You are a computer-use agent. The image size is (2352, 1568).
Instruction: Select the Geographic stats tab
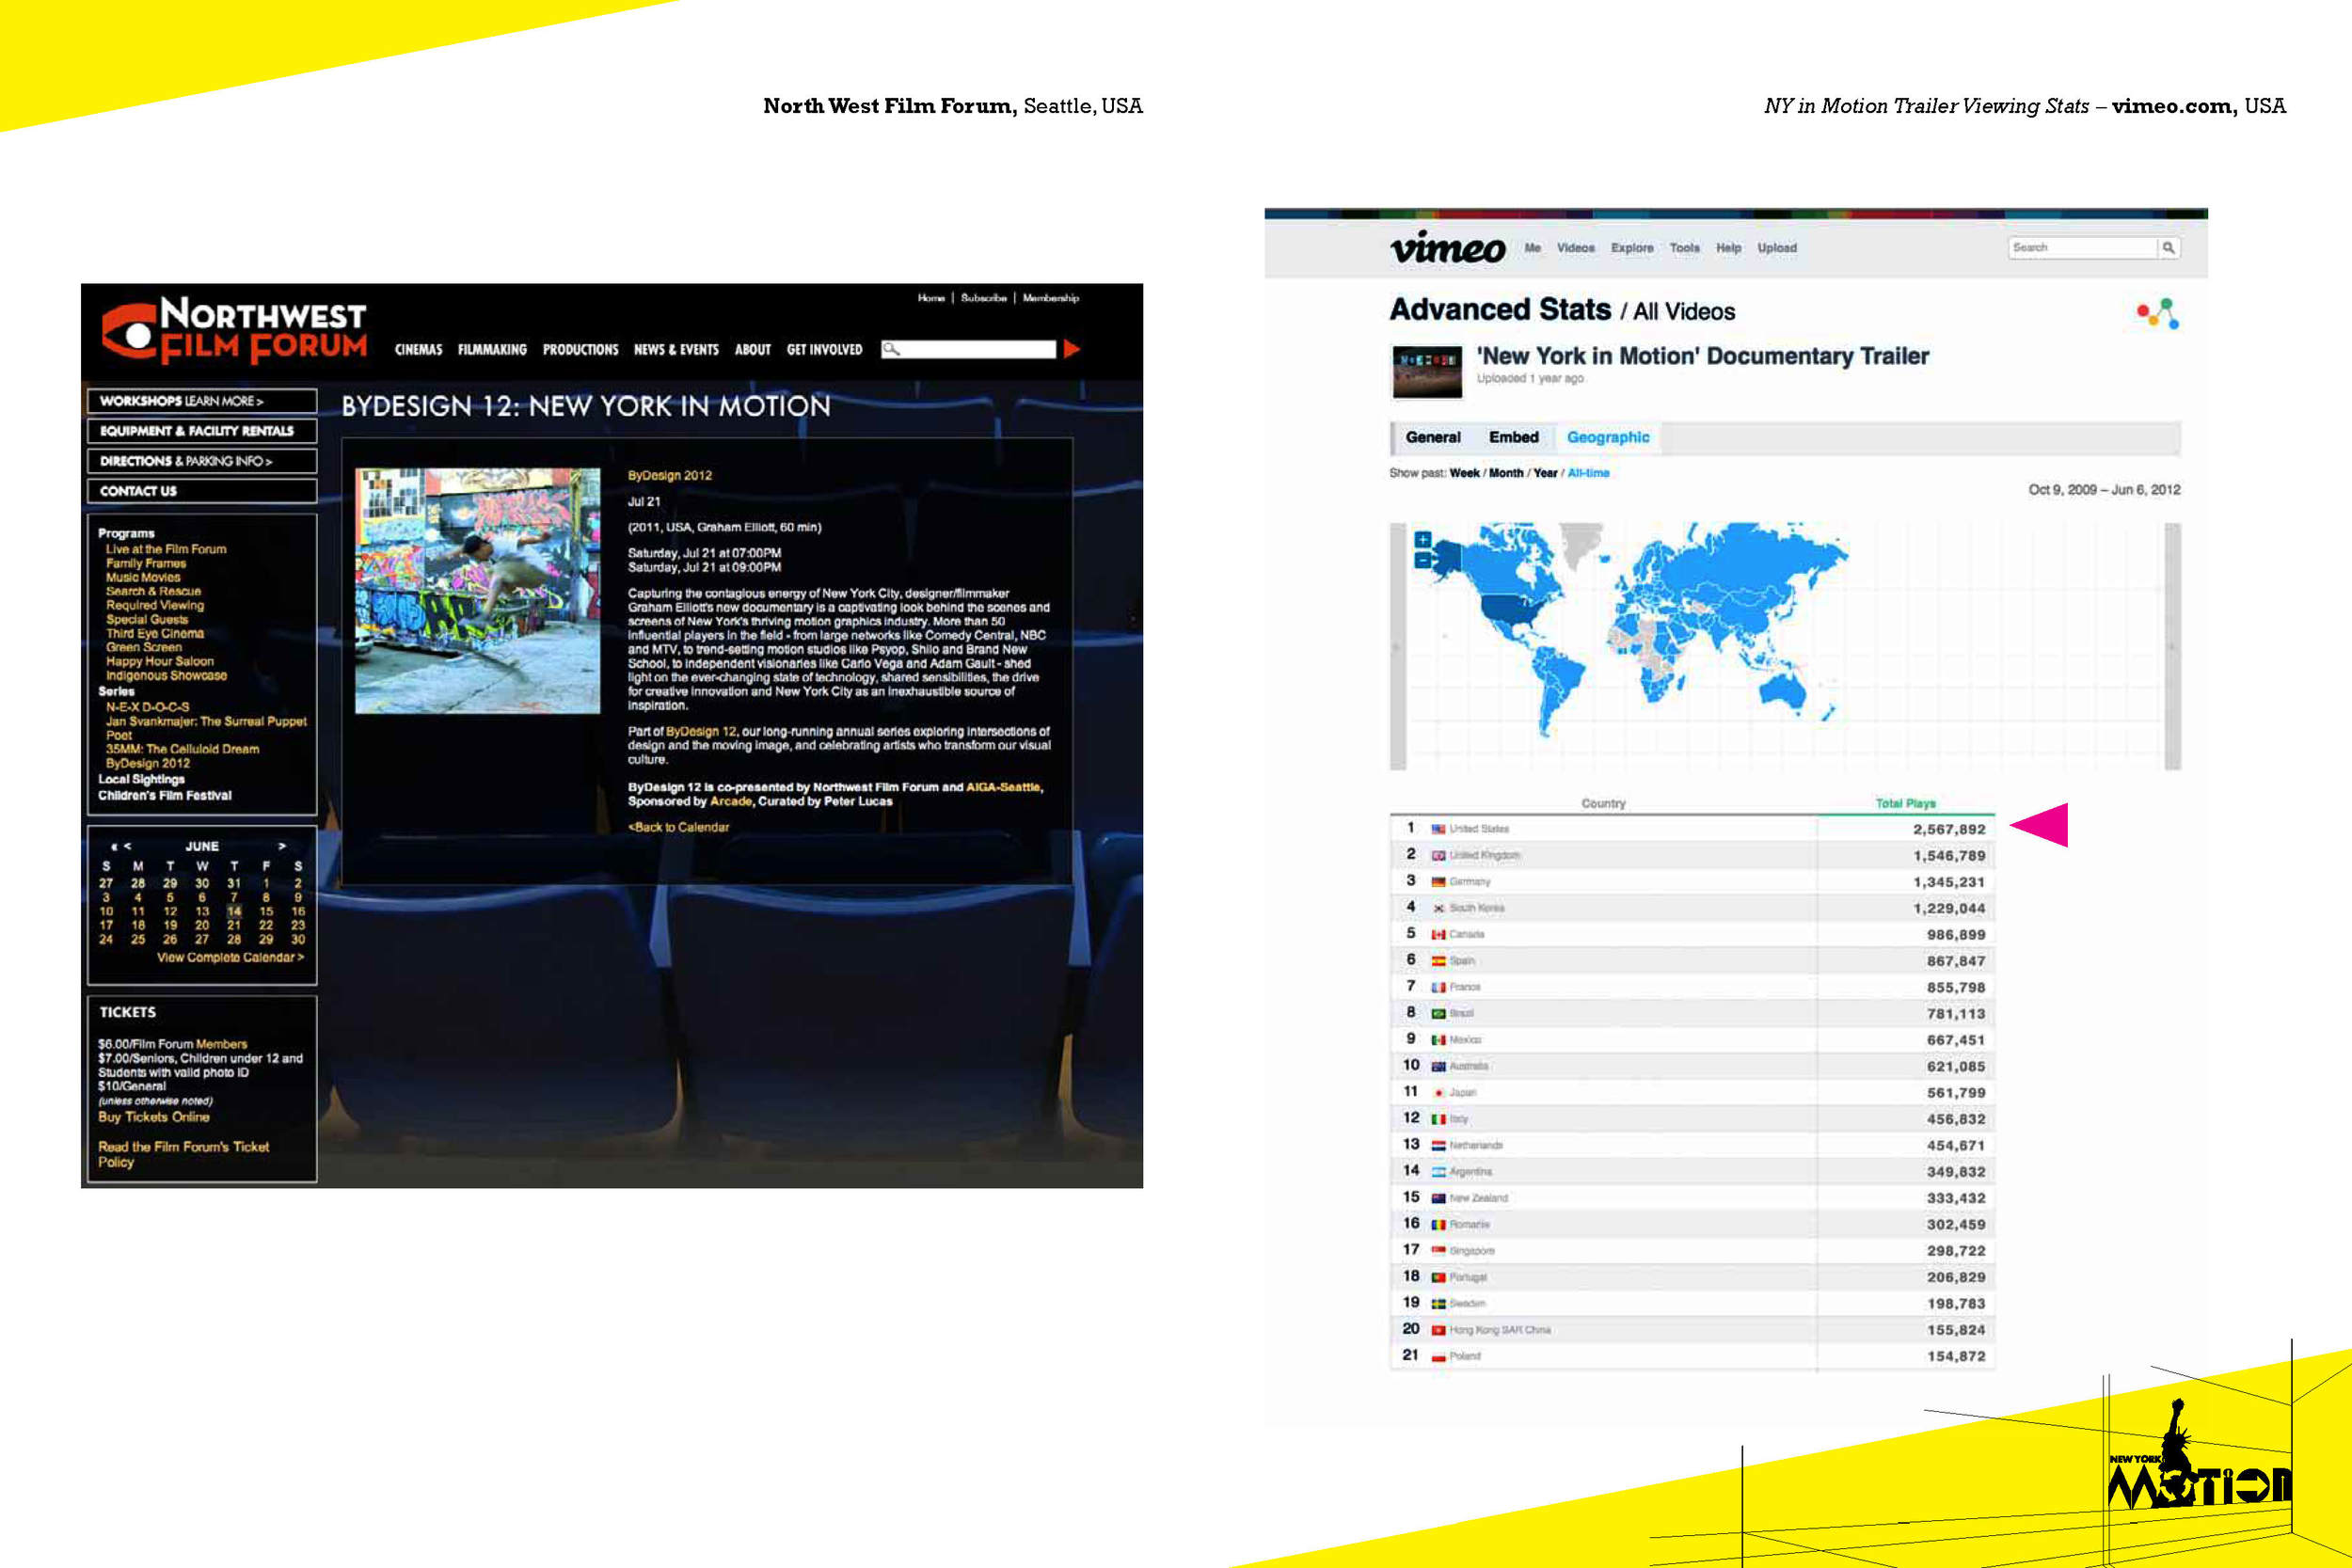tap(1608, 437)
